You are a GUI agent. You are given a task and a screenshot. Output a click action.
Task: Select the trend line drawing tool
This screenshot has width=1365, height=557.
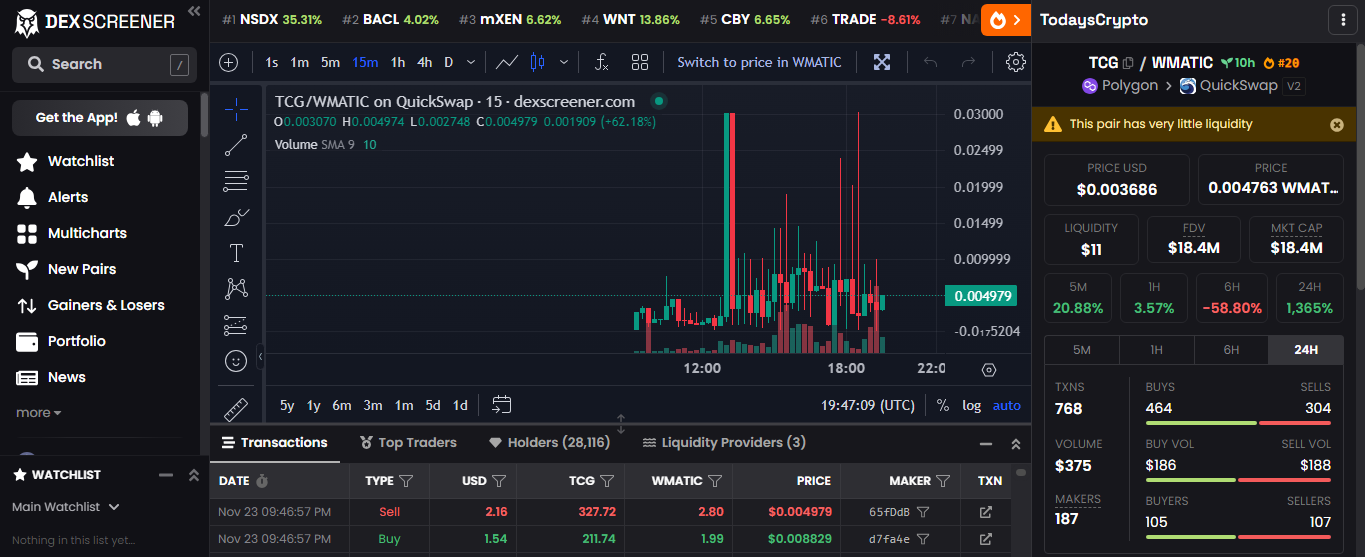point(236,145)
